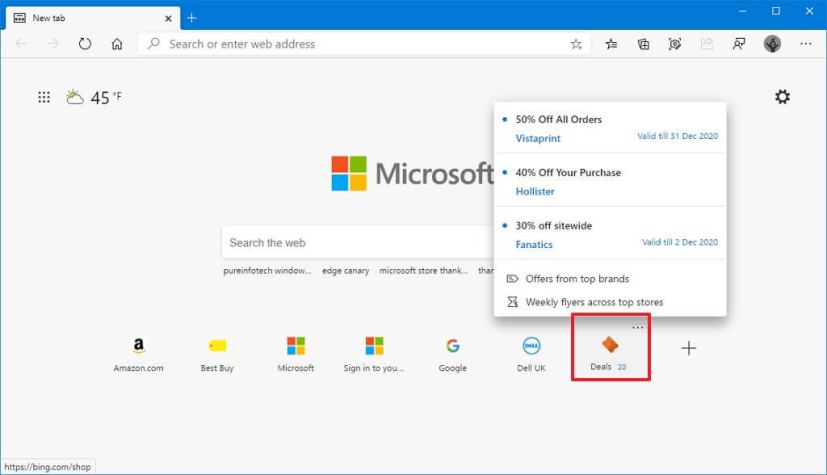Screen dimensions: 827x475
Task: Select the New tab tab
Action: (x=93, y=18)
